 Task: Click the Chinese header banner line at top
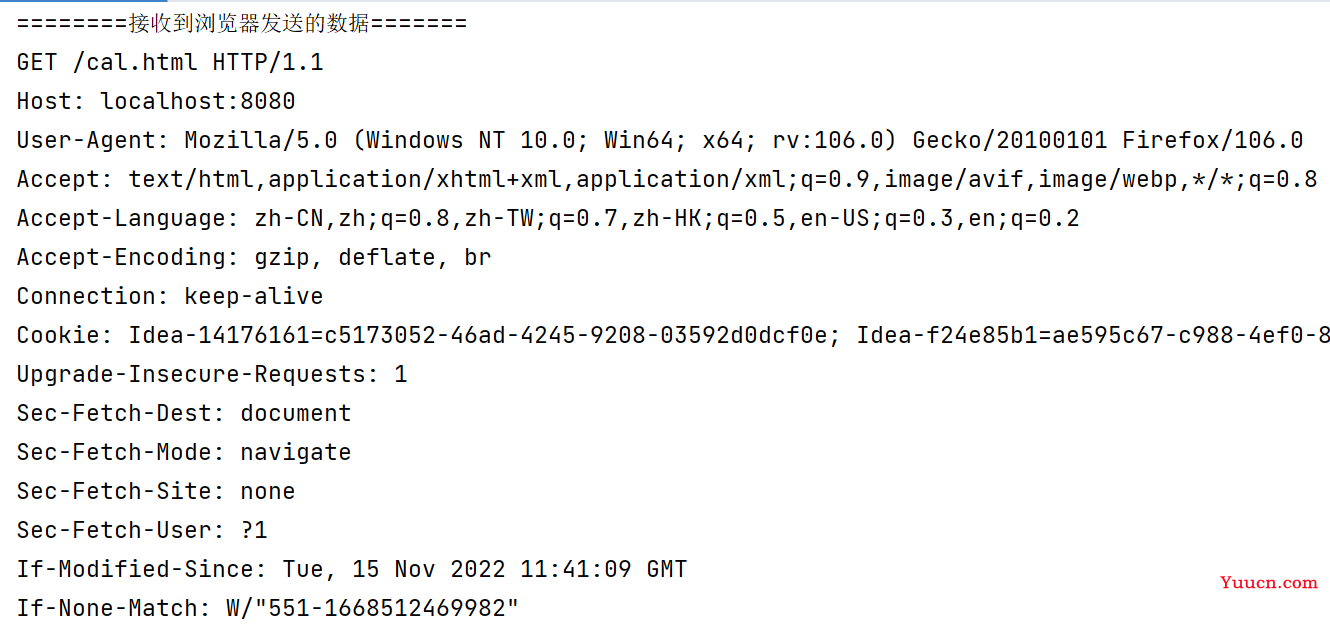pyautogui.click(x=242, y=23)
